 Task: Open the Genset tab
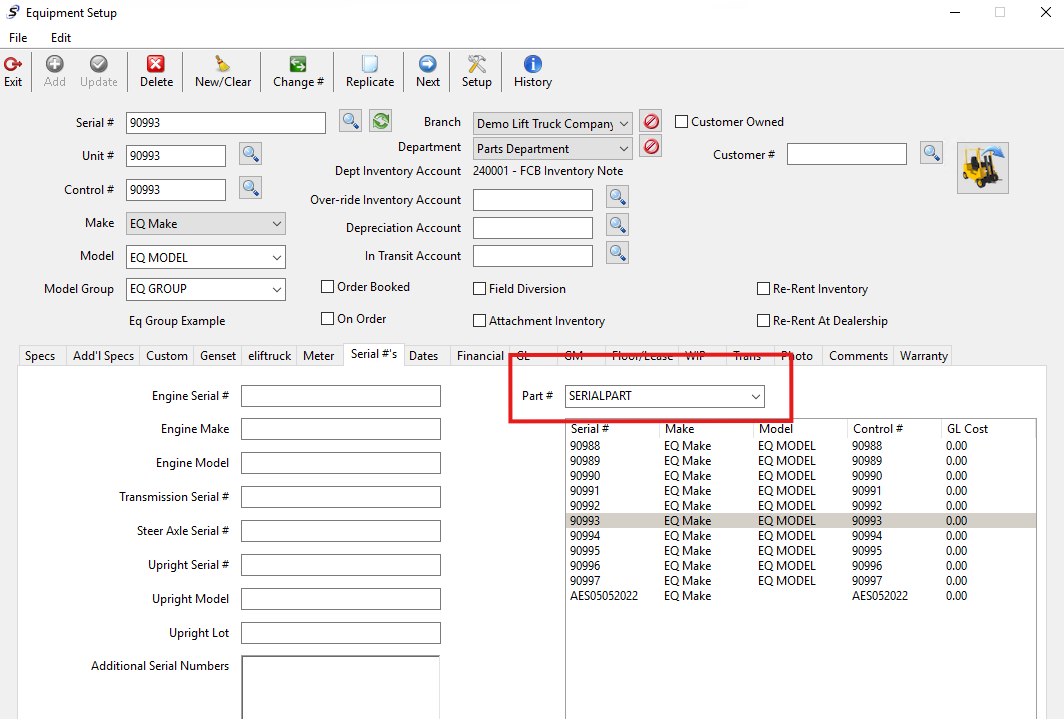[x=218, y=356]
